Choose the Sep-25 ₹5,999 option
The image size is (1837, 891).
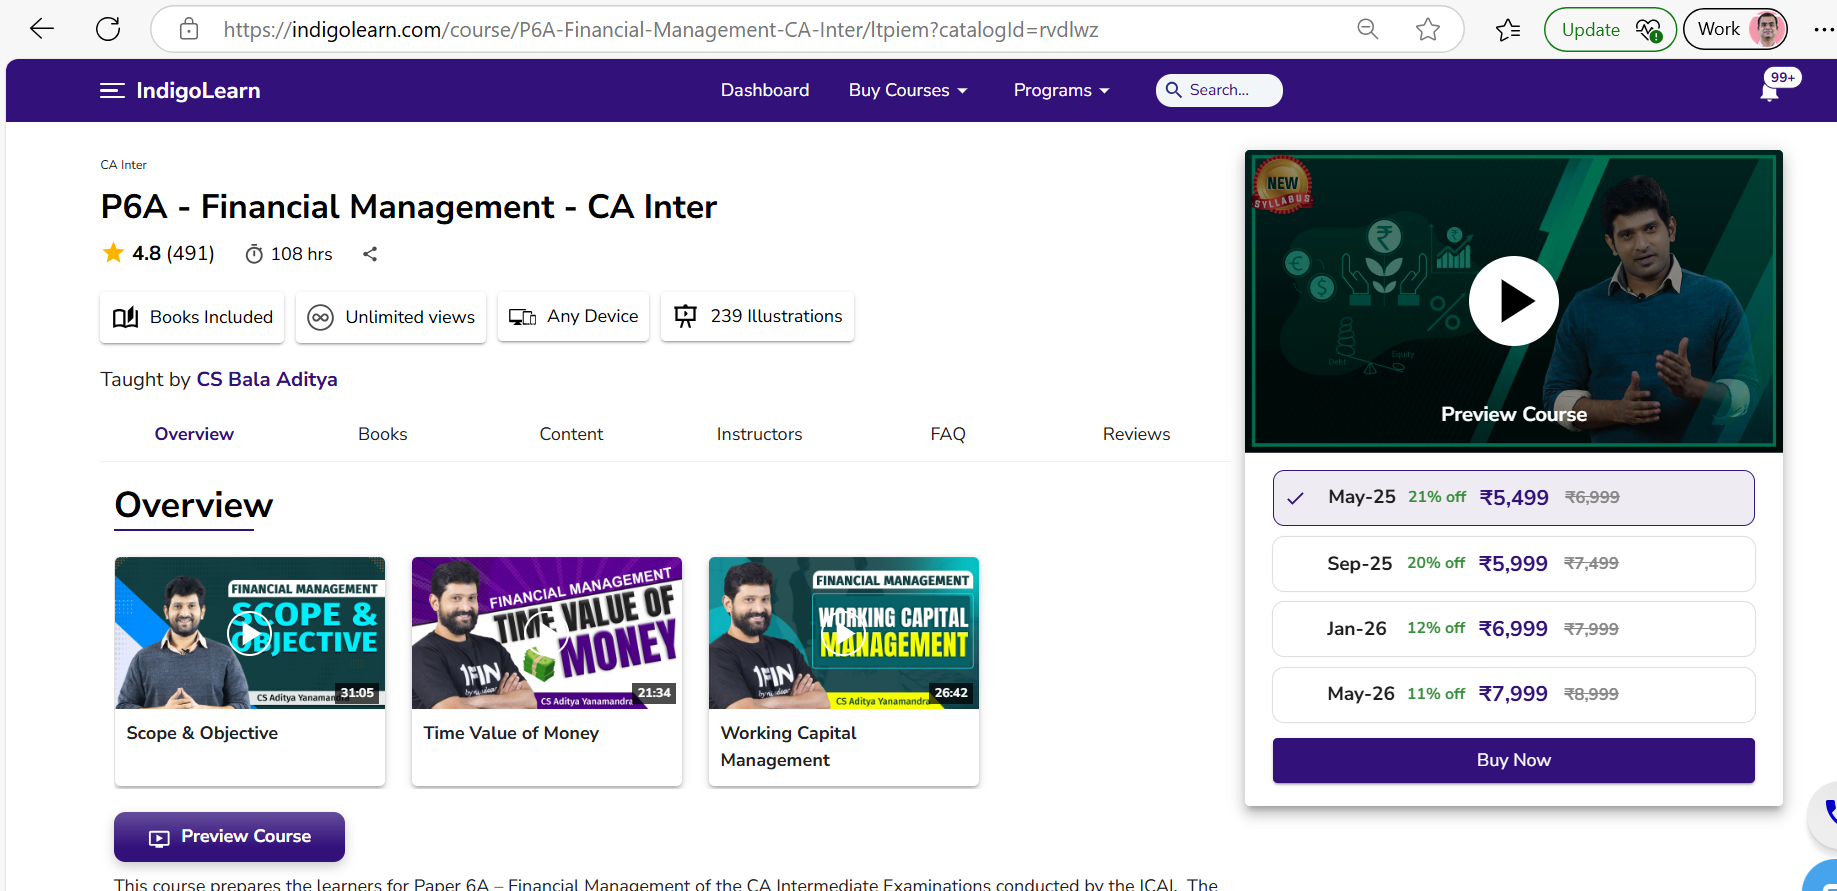point(1513,564)
